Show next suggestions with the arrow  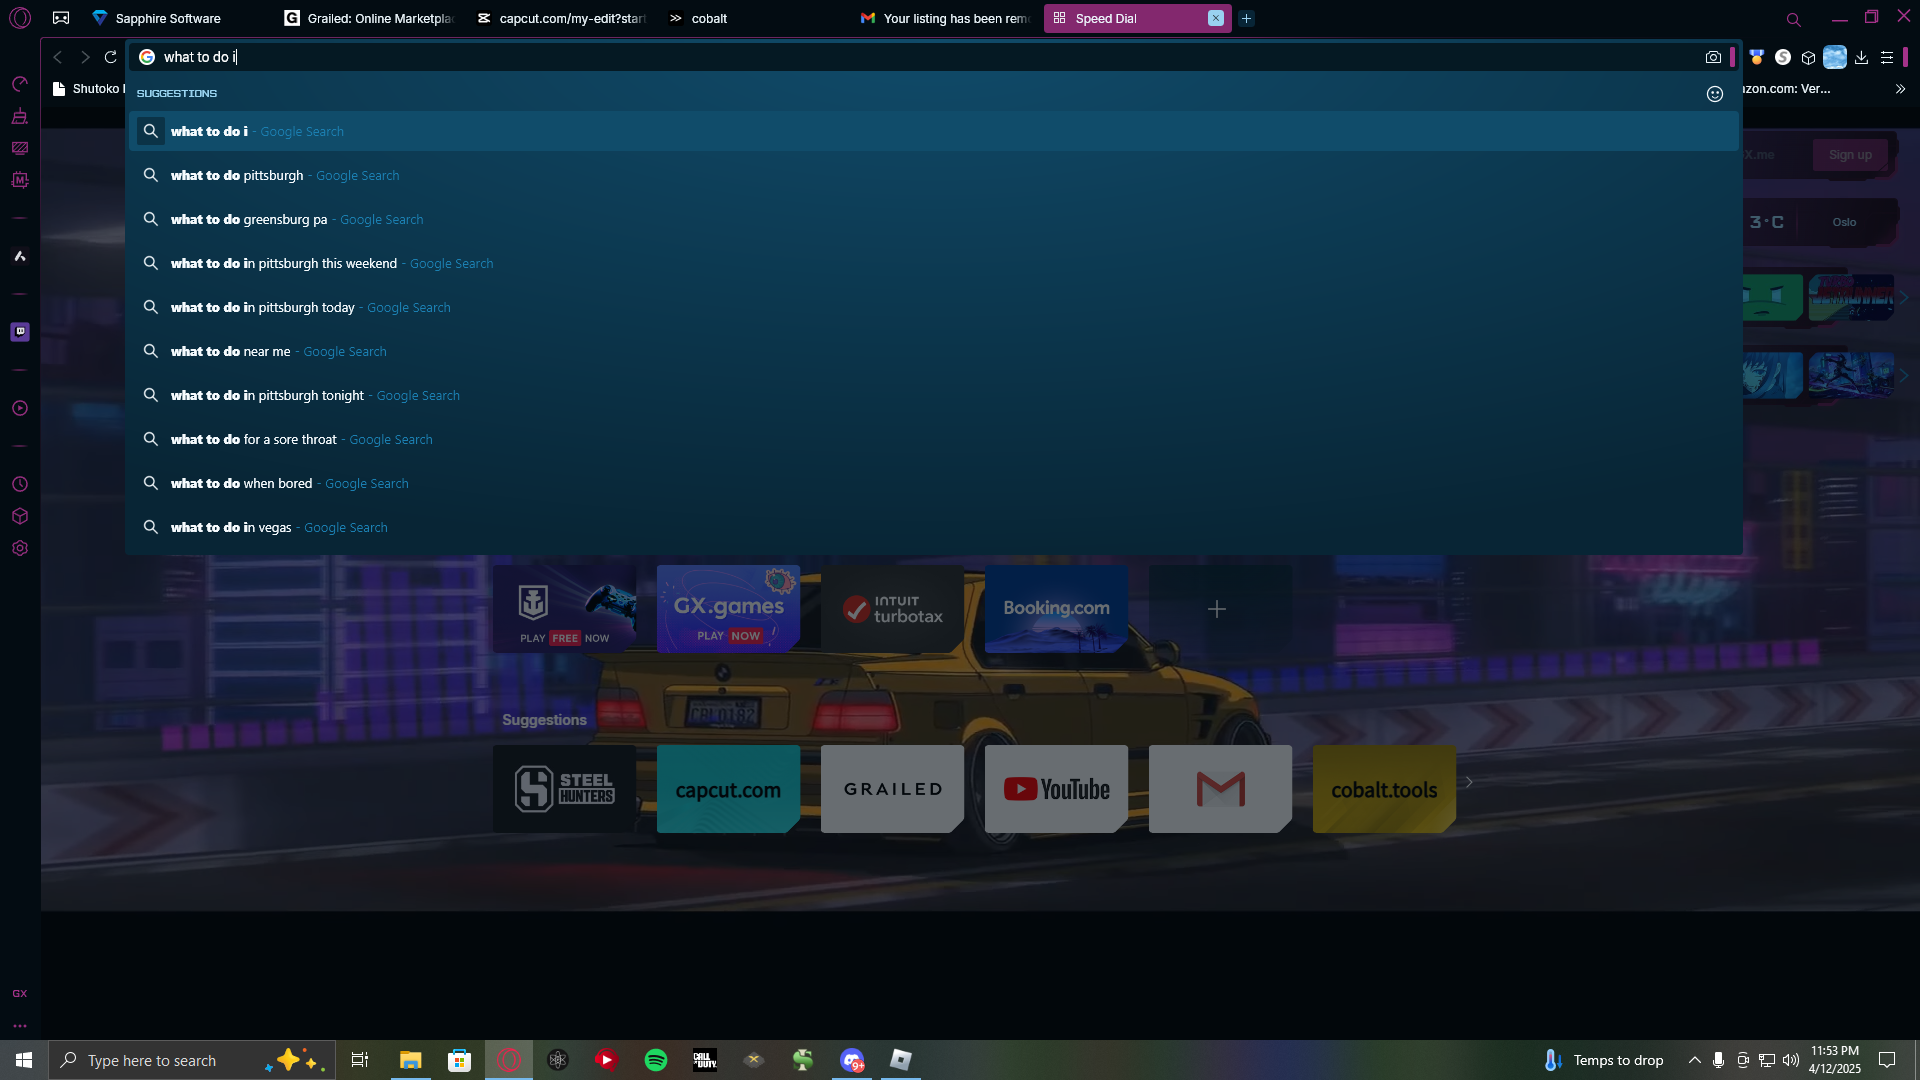1469,782
